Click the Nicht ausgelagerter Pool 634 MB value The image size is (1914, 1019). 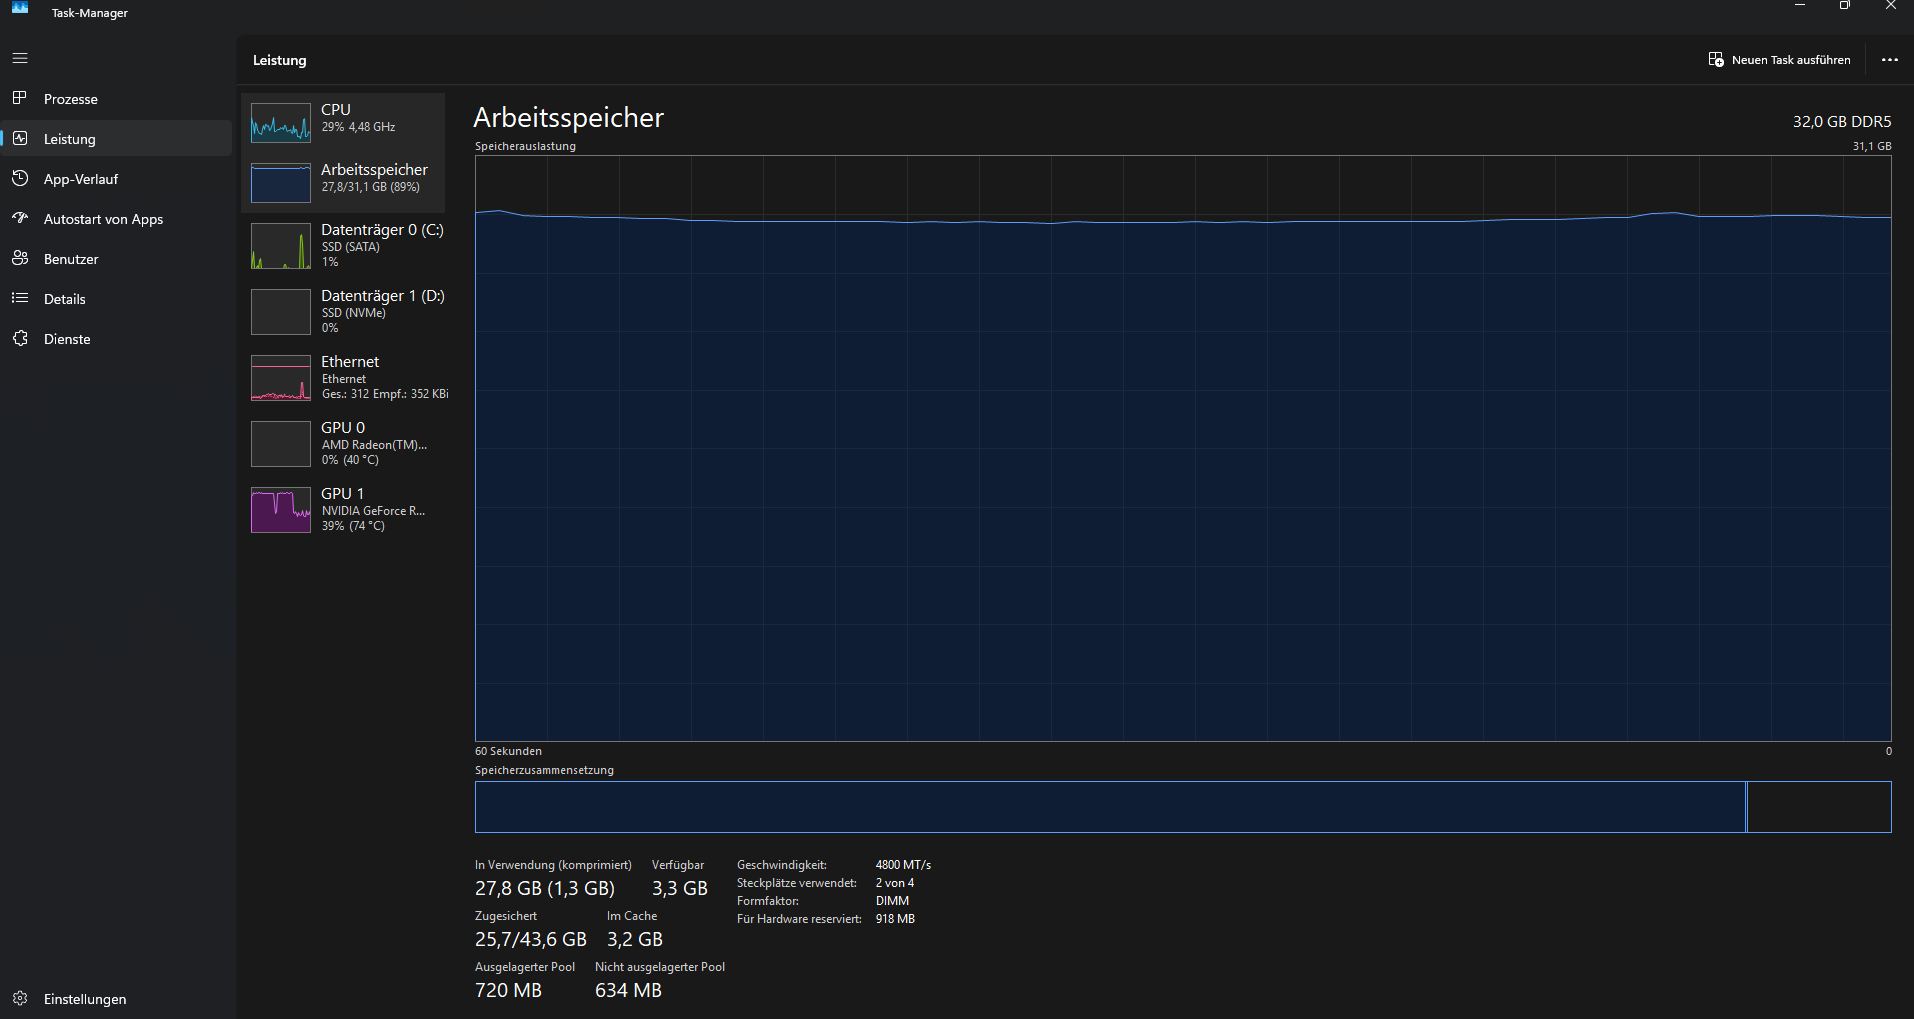628,990
